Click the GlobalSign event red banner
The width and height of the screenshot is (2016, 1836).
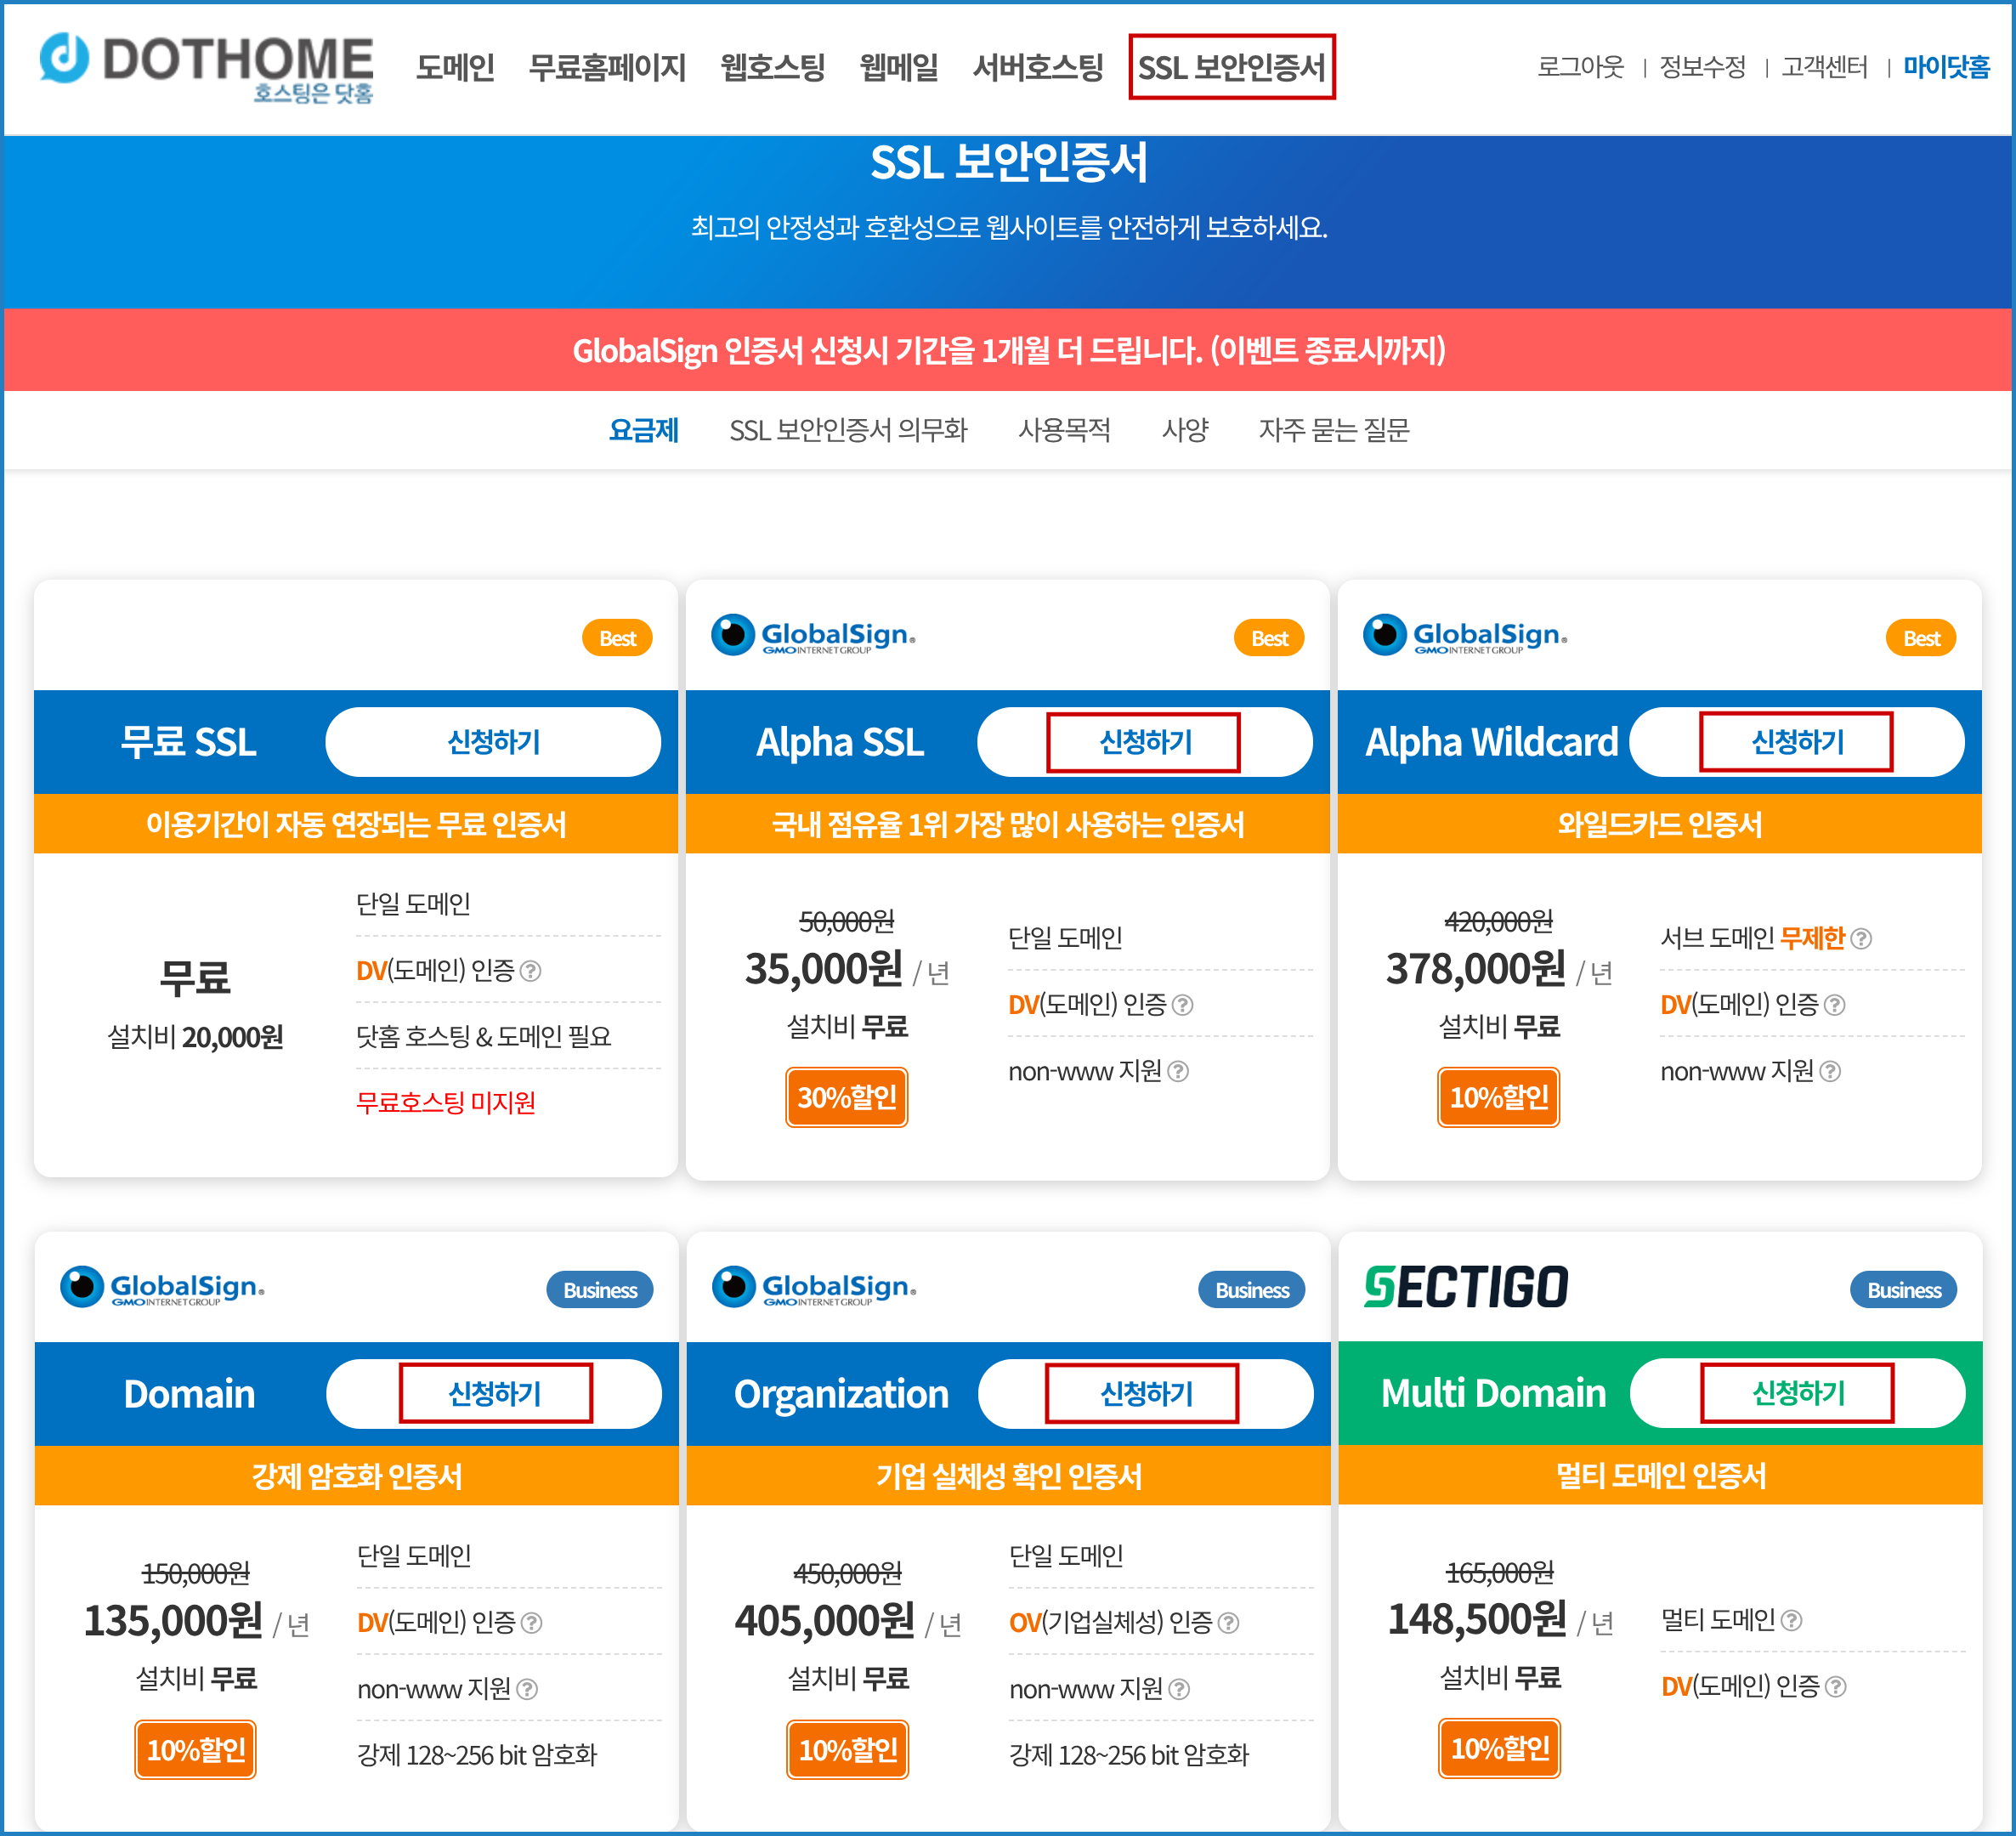(x=1008, y=350)
